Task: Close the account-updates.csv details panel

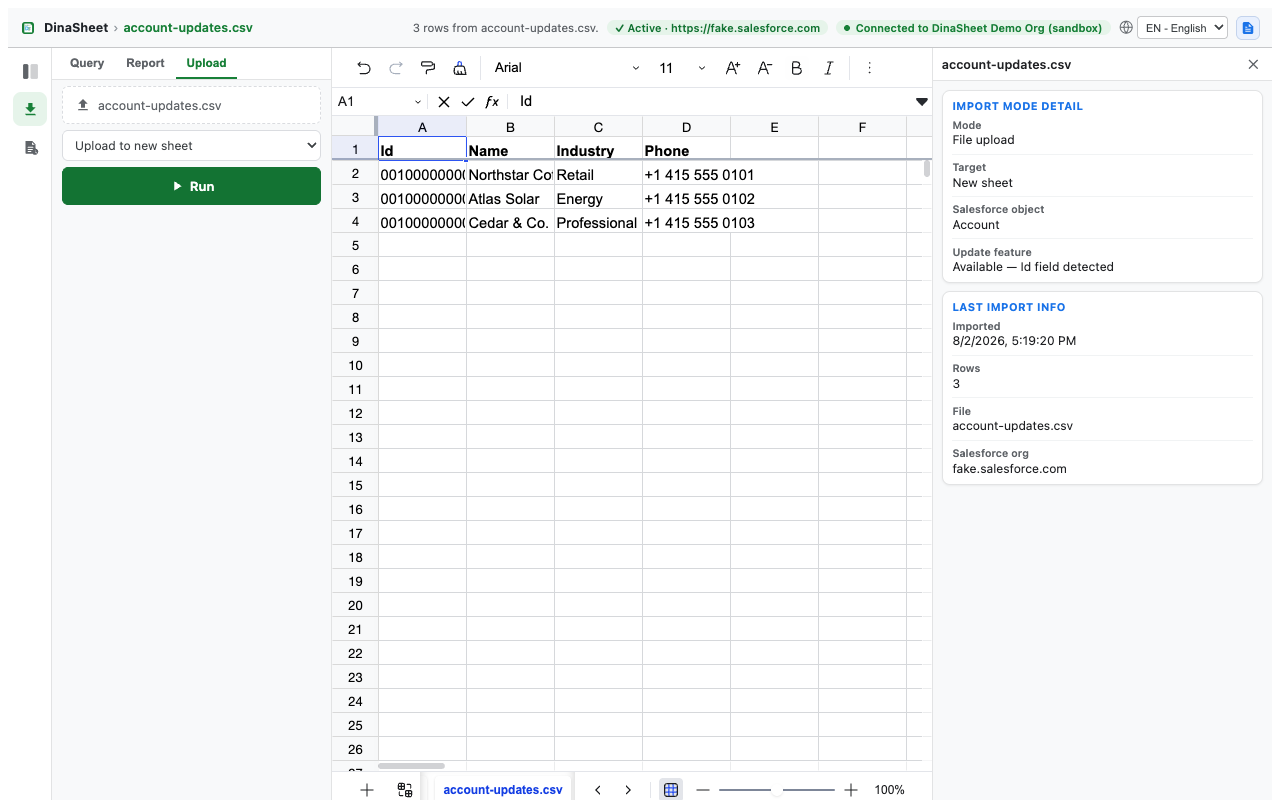Action: (1253, 64)
